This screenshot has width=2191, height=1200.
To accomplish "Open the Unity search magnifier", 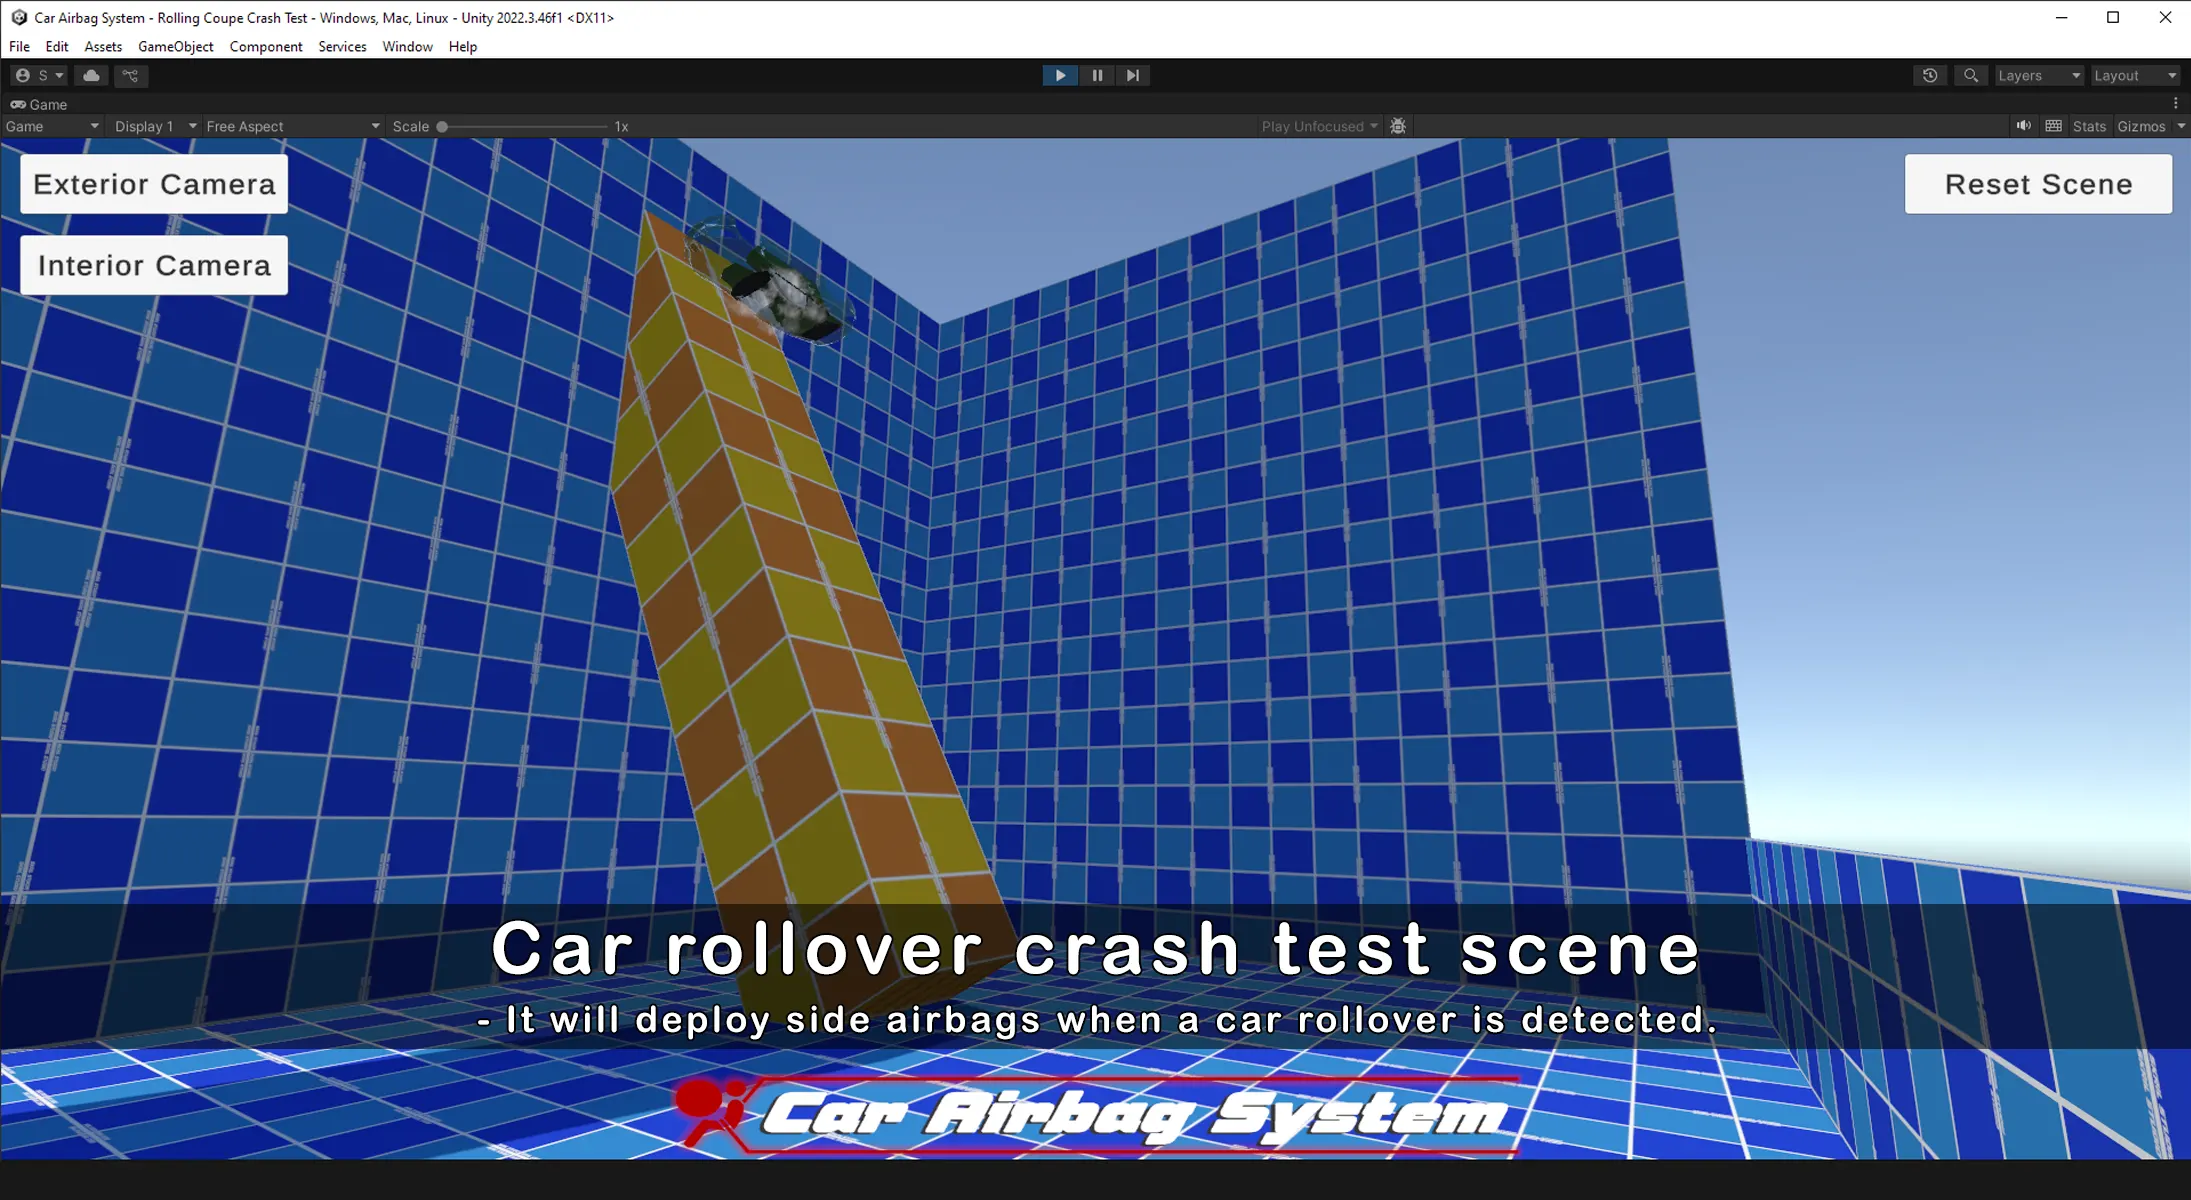I will pyautogui.click(x=1970, y=75).
